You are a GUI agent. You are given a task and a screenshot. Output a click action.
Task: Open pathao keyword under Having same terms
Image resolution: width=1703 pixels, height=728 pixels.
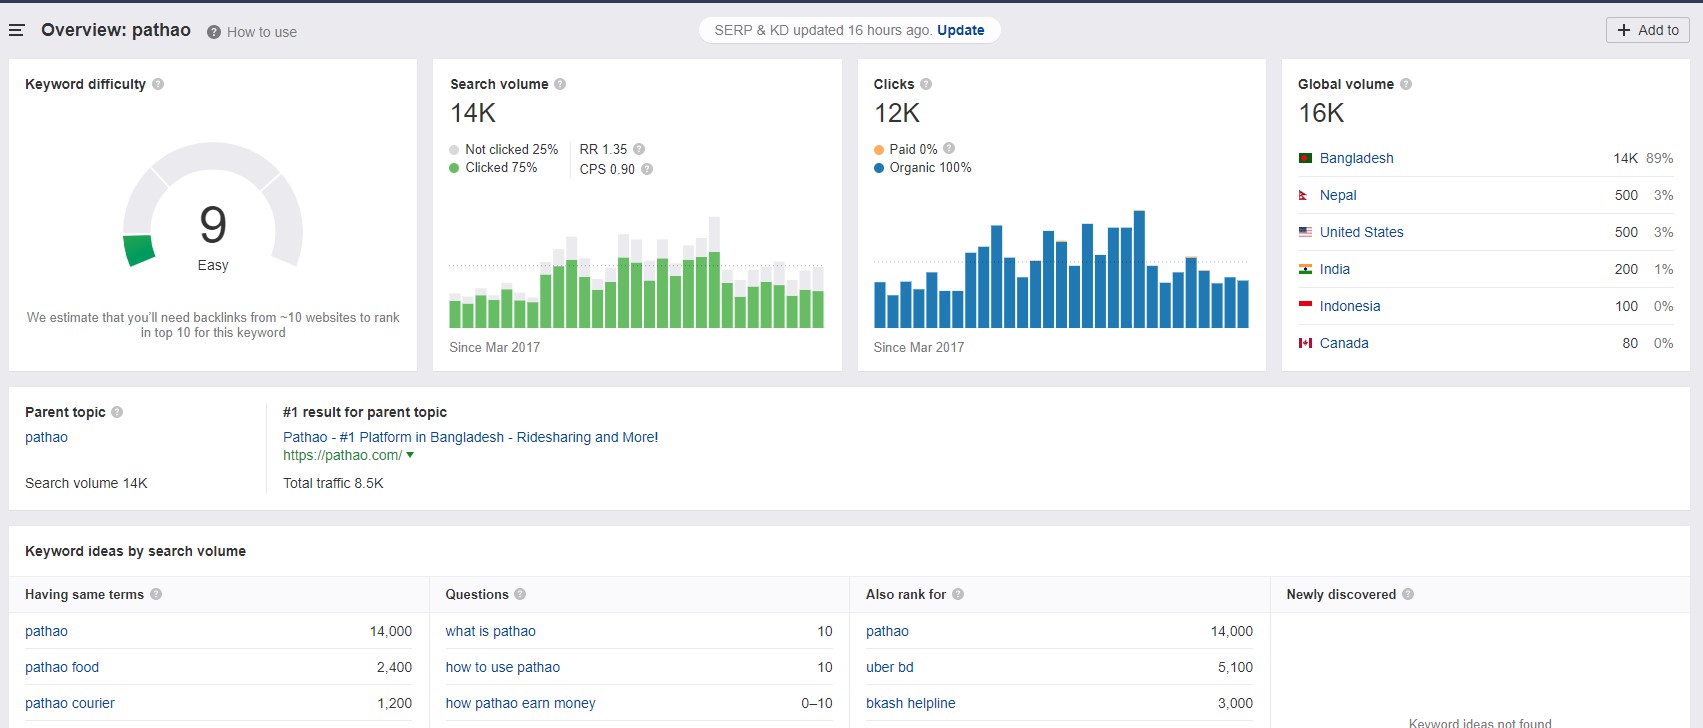pos(46,631)
